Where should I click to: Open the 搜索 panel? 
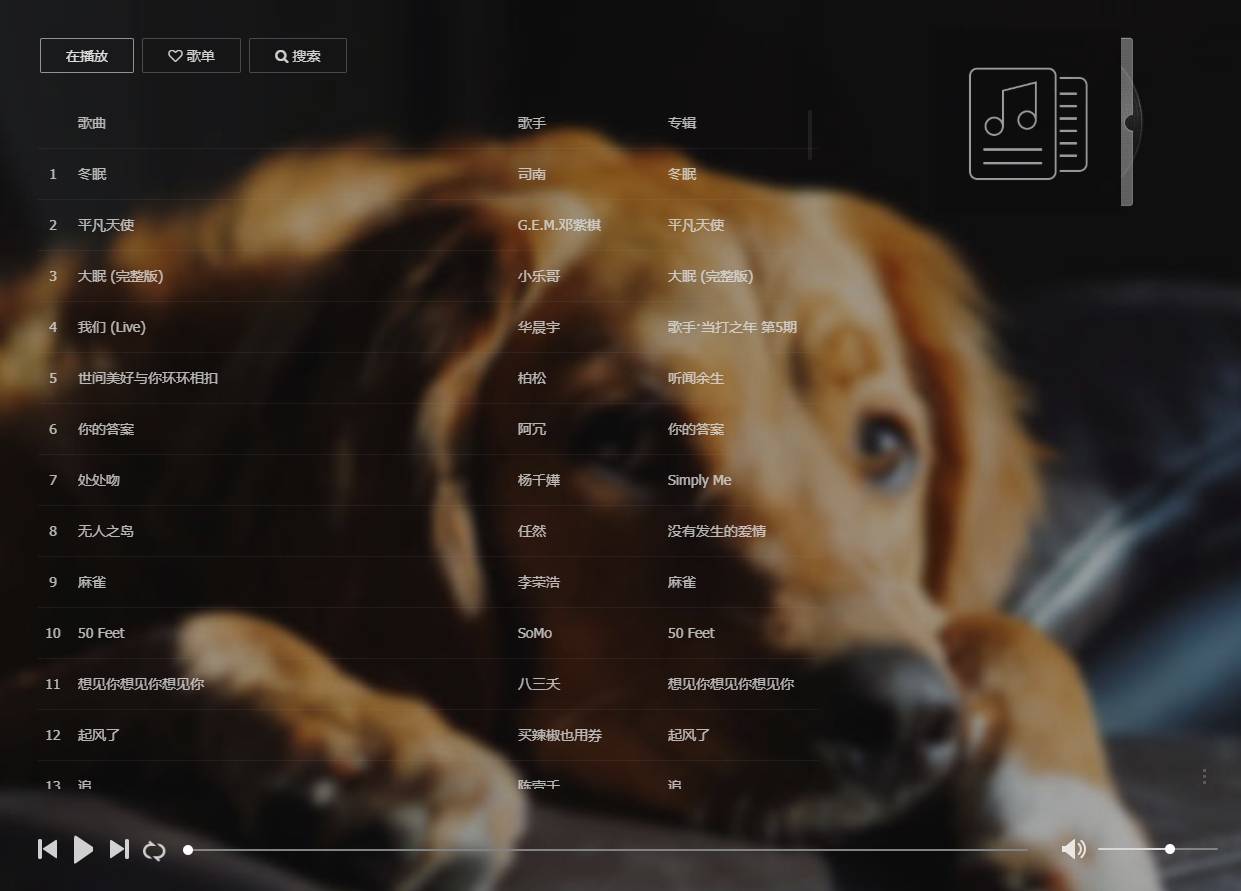(x=298, y=55)
